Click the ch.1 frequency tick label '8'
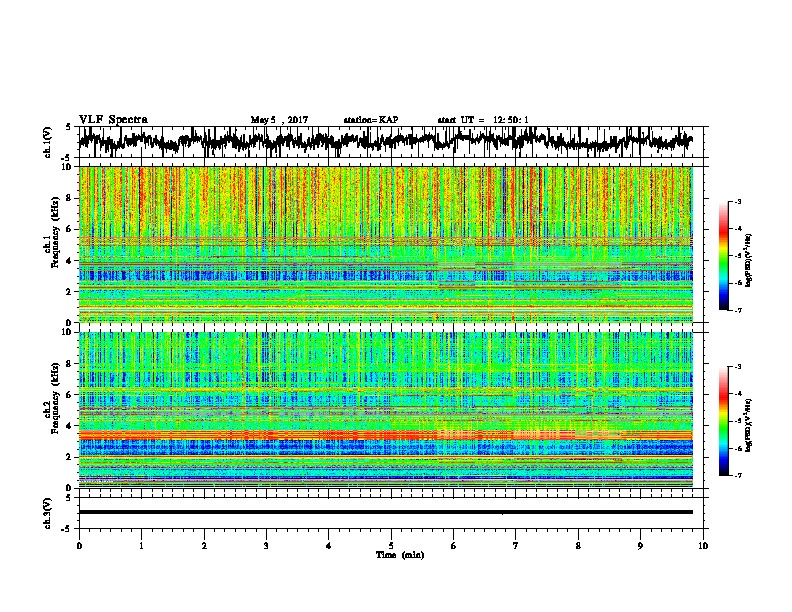 click(69, 198)
